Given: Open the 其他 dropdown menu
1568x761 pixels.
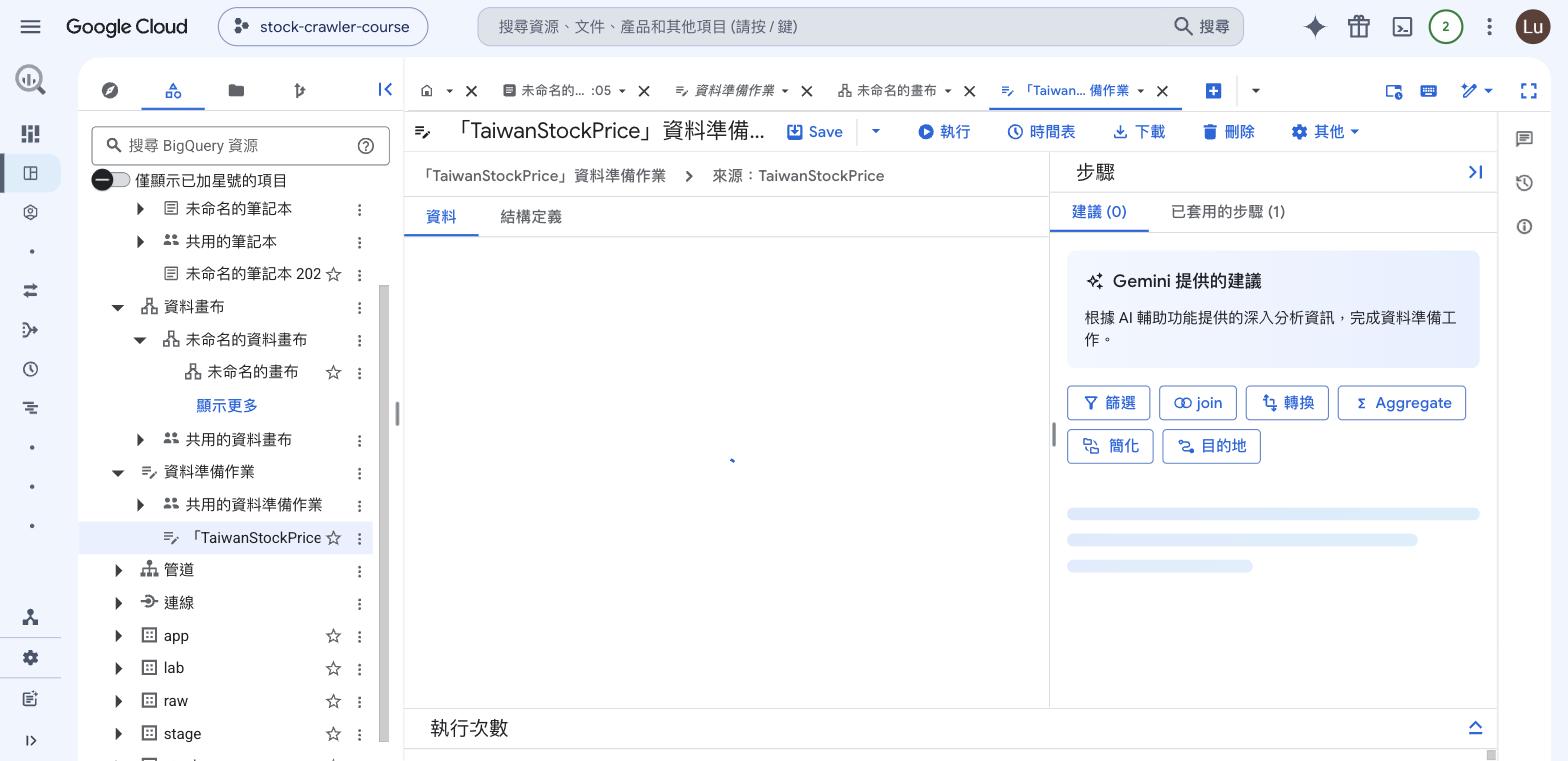Looking at the screenshot, I should pyautogui.click(x=1325, y=131).
